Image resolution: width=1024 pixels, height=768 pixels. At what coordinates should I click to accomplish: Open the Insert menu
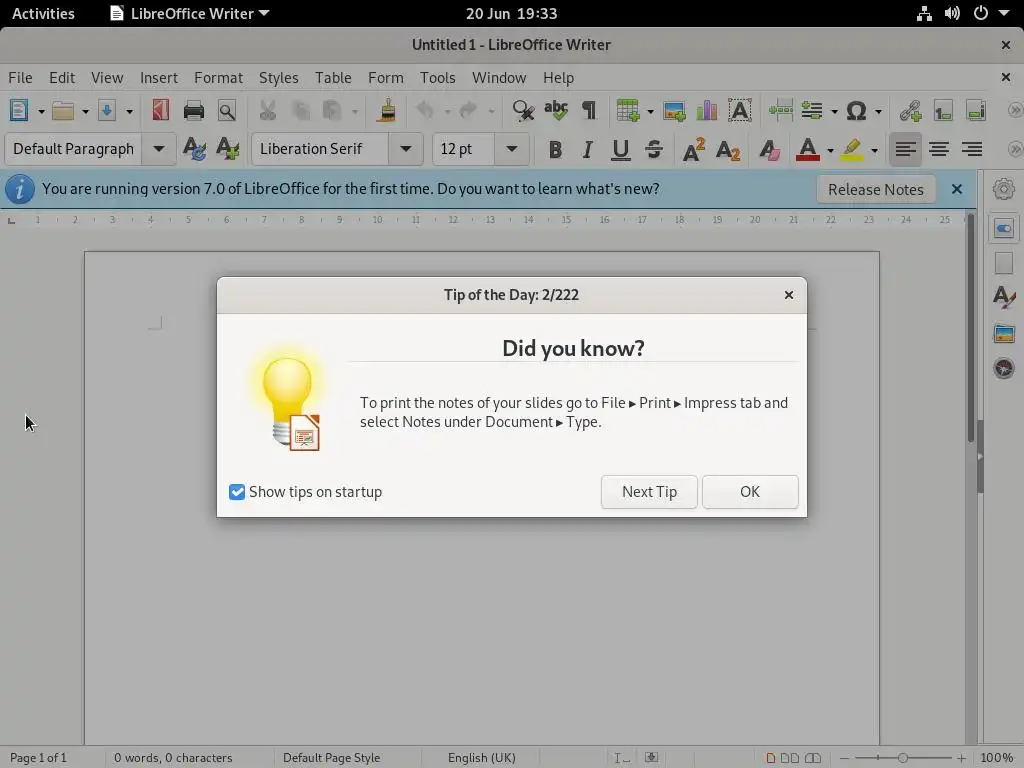(159, 78)
